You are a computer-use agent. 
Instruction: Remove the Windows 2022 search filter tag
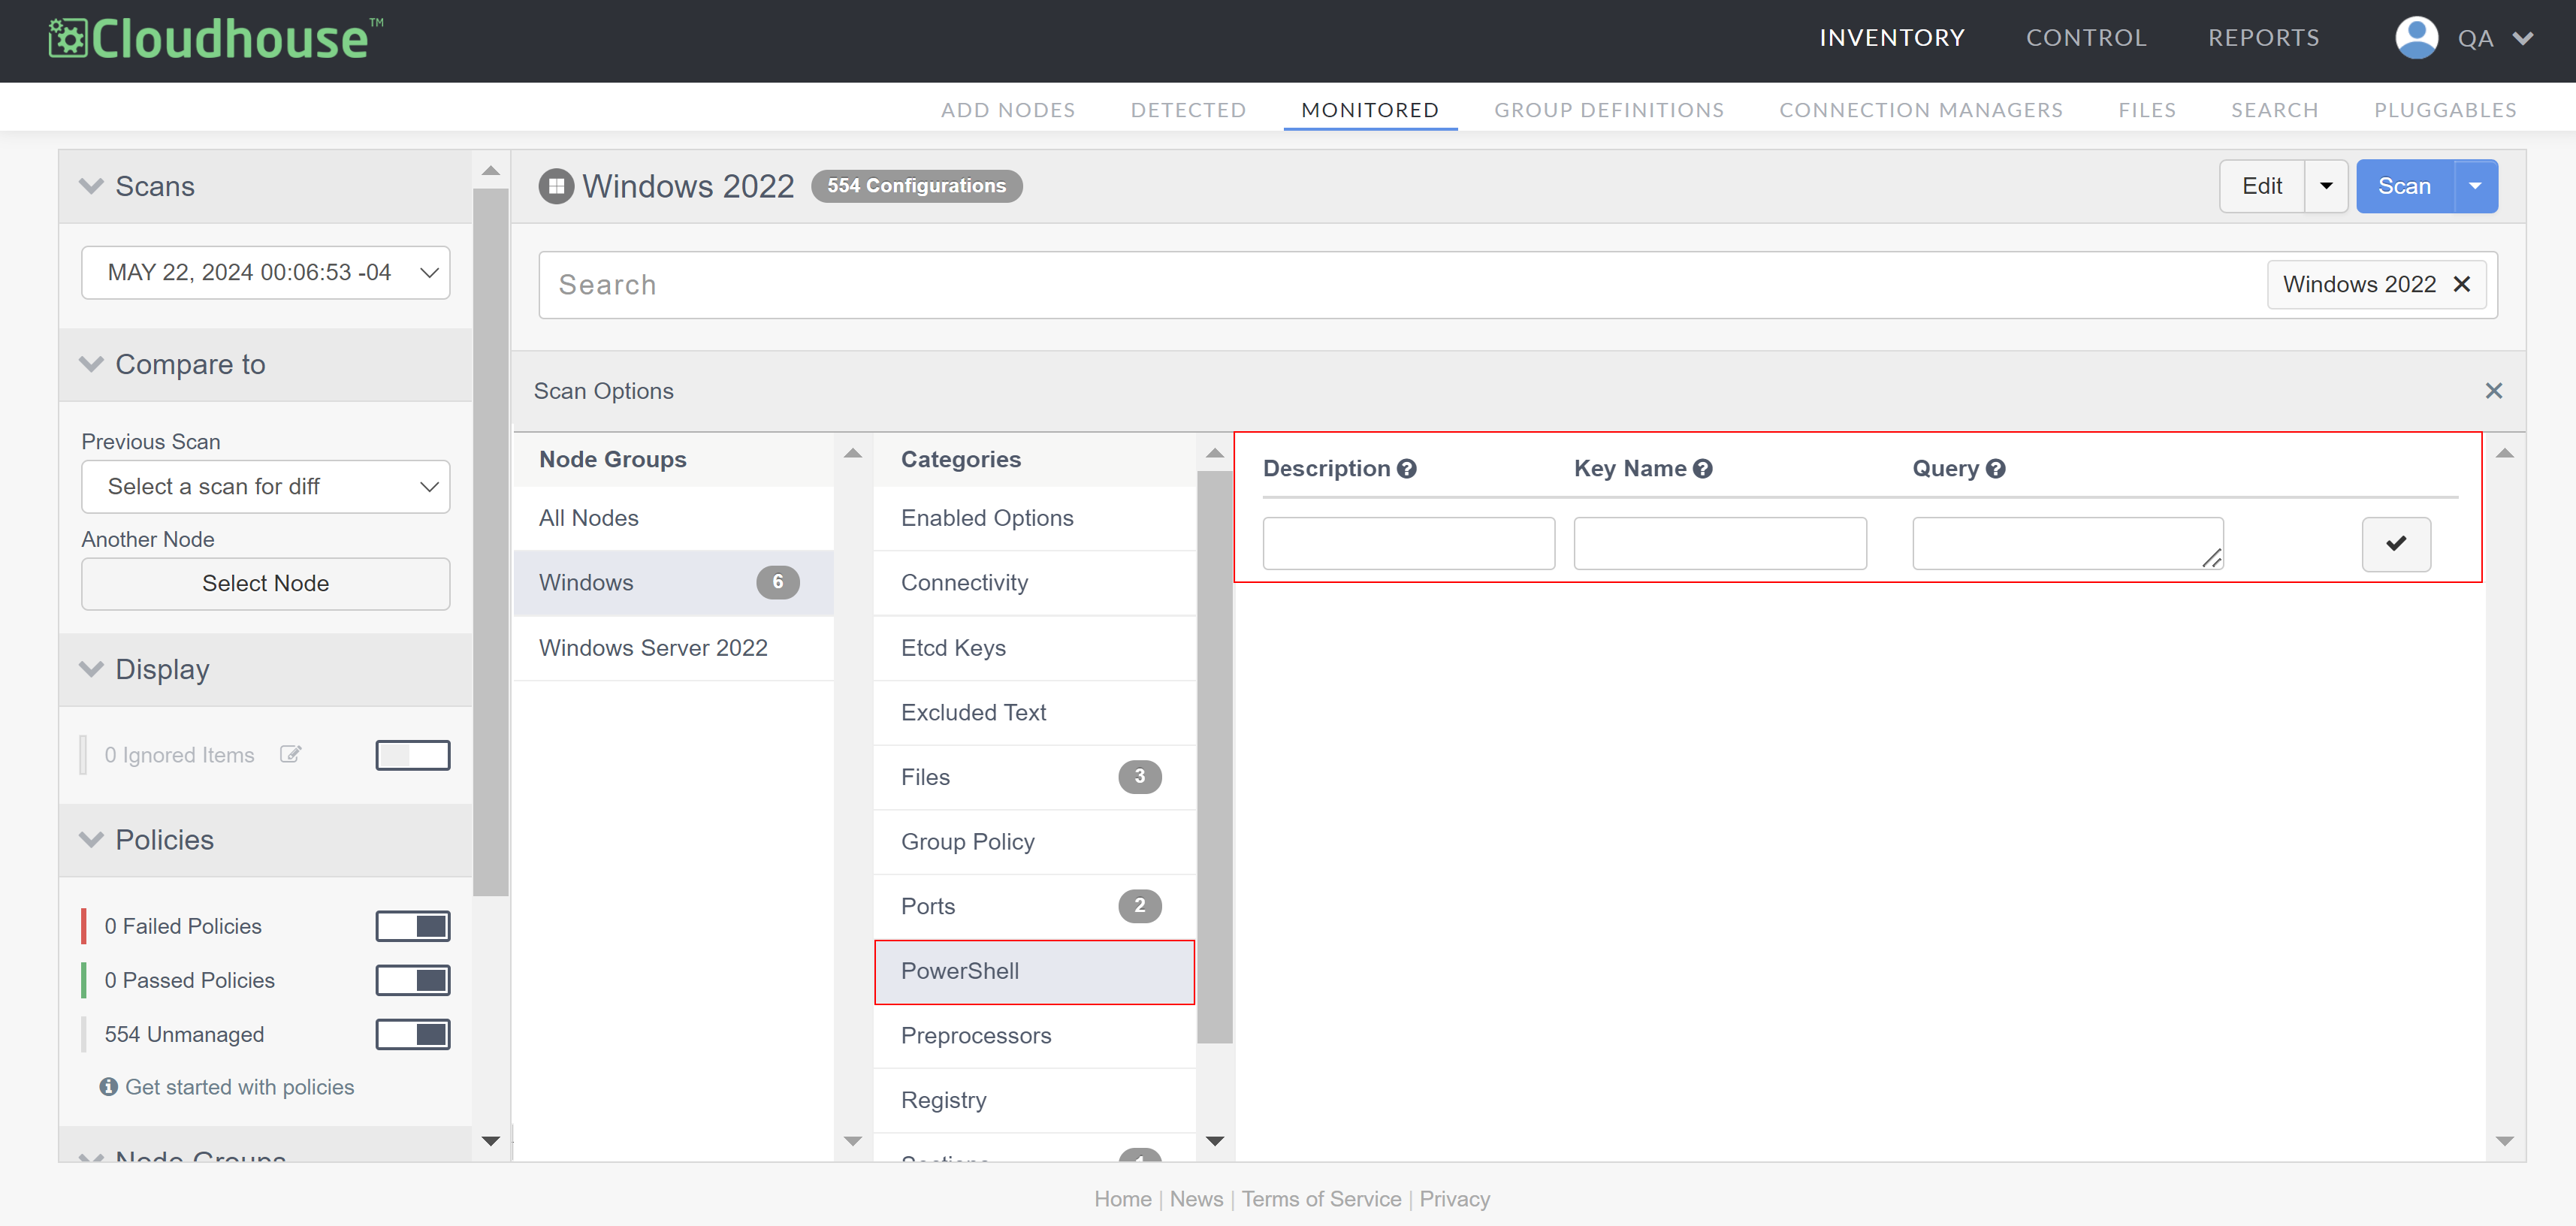pos(2462,284)
